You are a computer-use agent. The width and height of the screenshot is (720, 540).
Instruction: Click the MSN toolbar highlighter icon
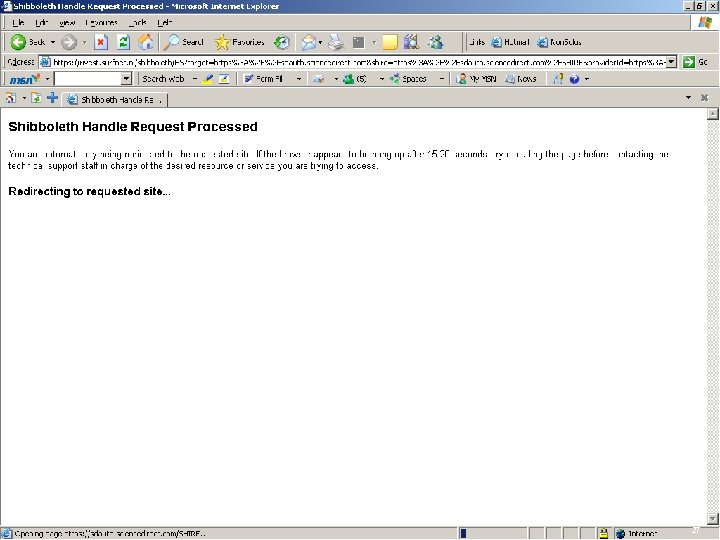point(208,79)
